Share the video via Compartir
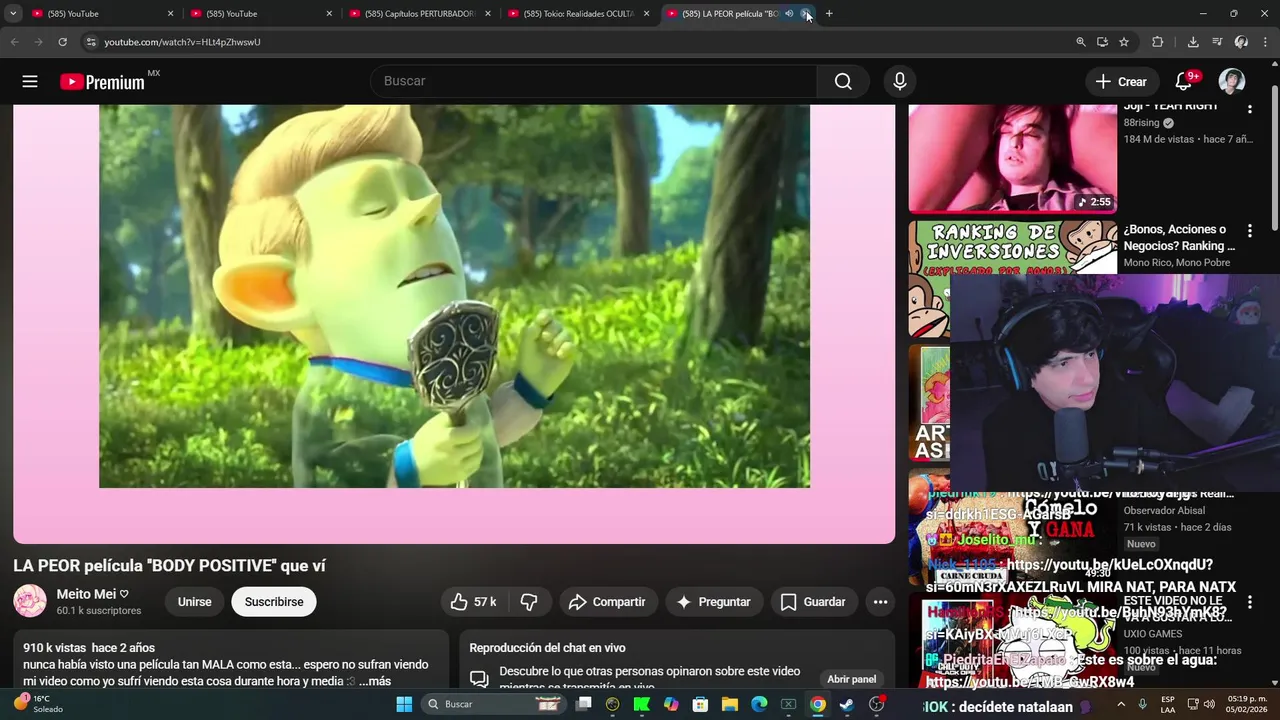 coord(607,602)
